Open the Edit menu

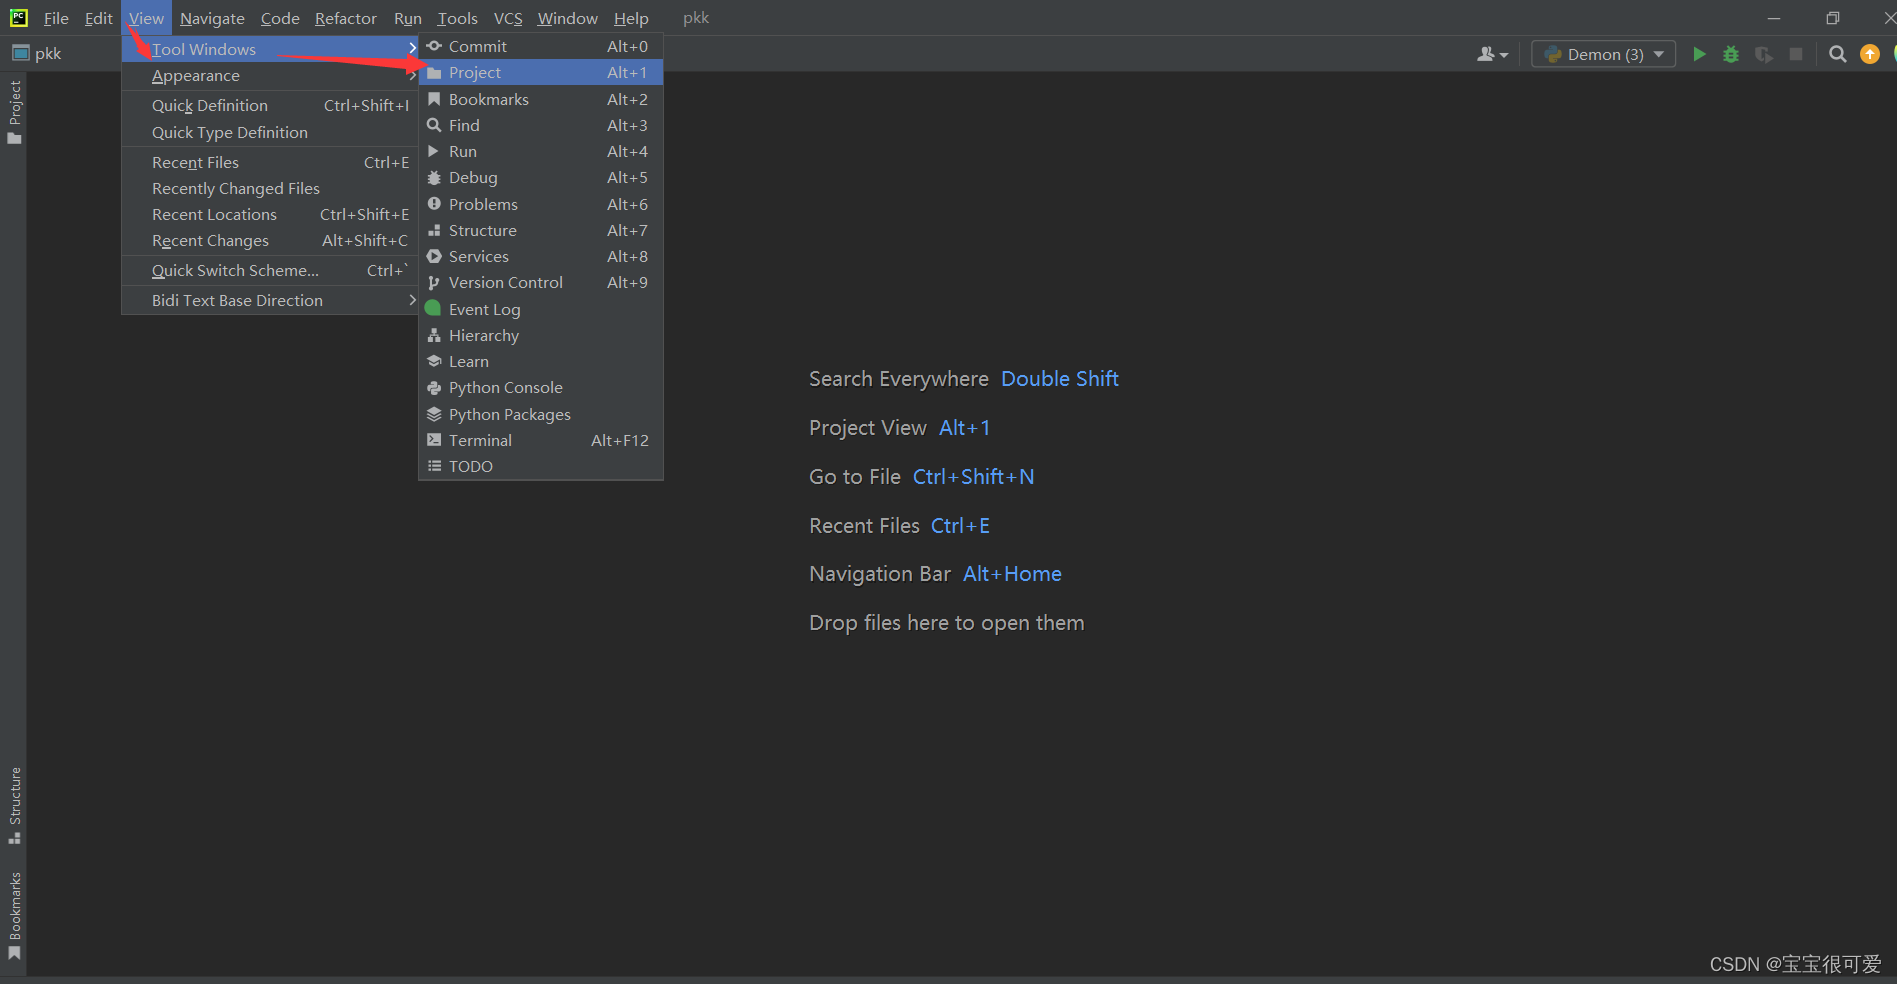(98, 18)
